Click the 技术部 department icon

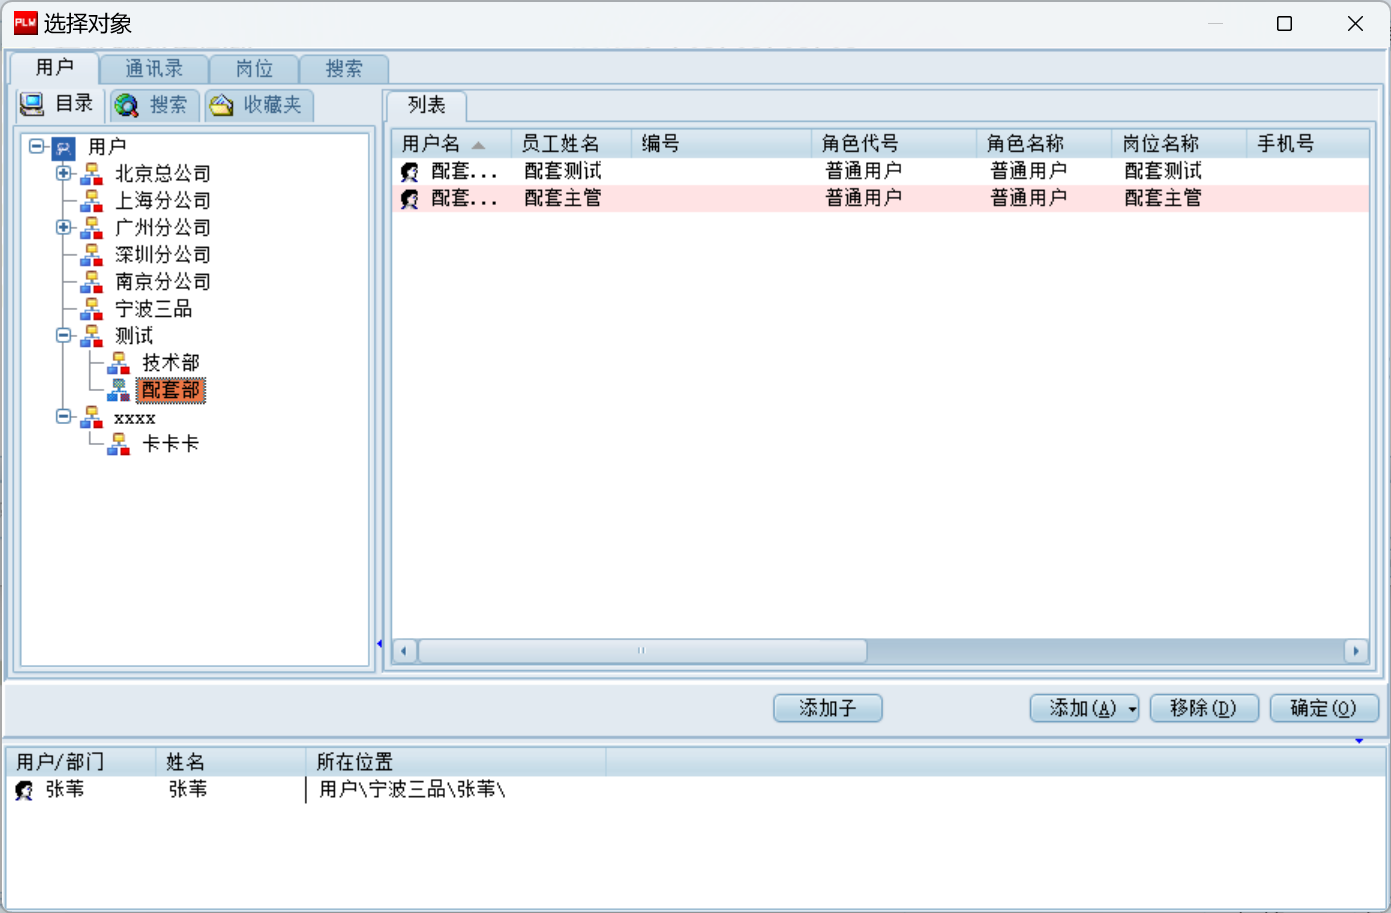click(118, 363)
